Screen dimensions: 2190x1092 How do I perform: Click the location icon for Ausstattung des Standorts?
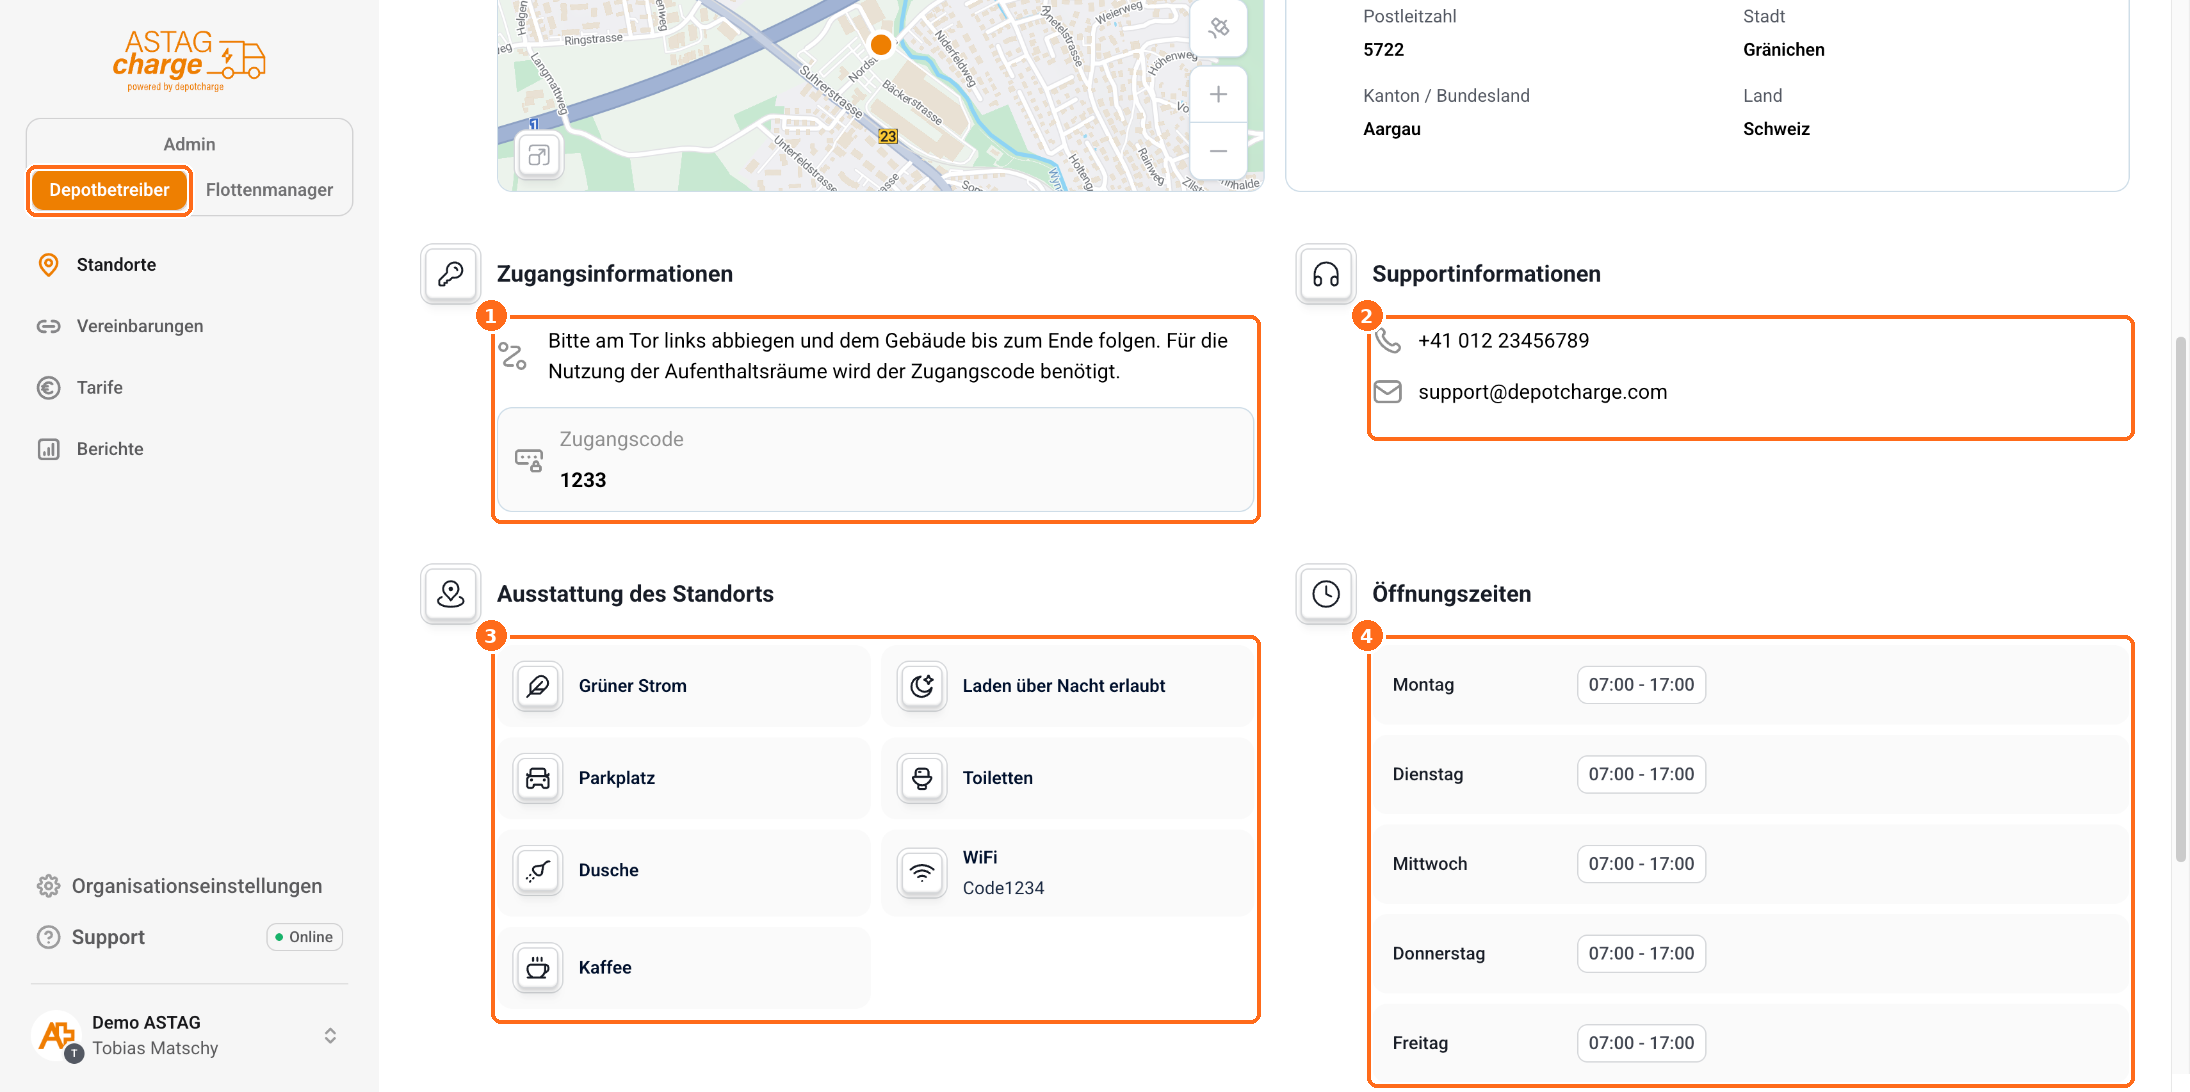click(451, 594)
